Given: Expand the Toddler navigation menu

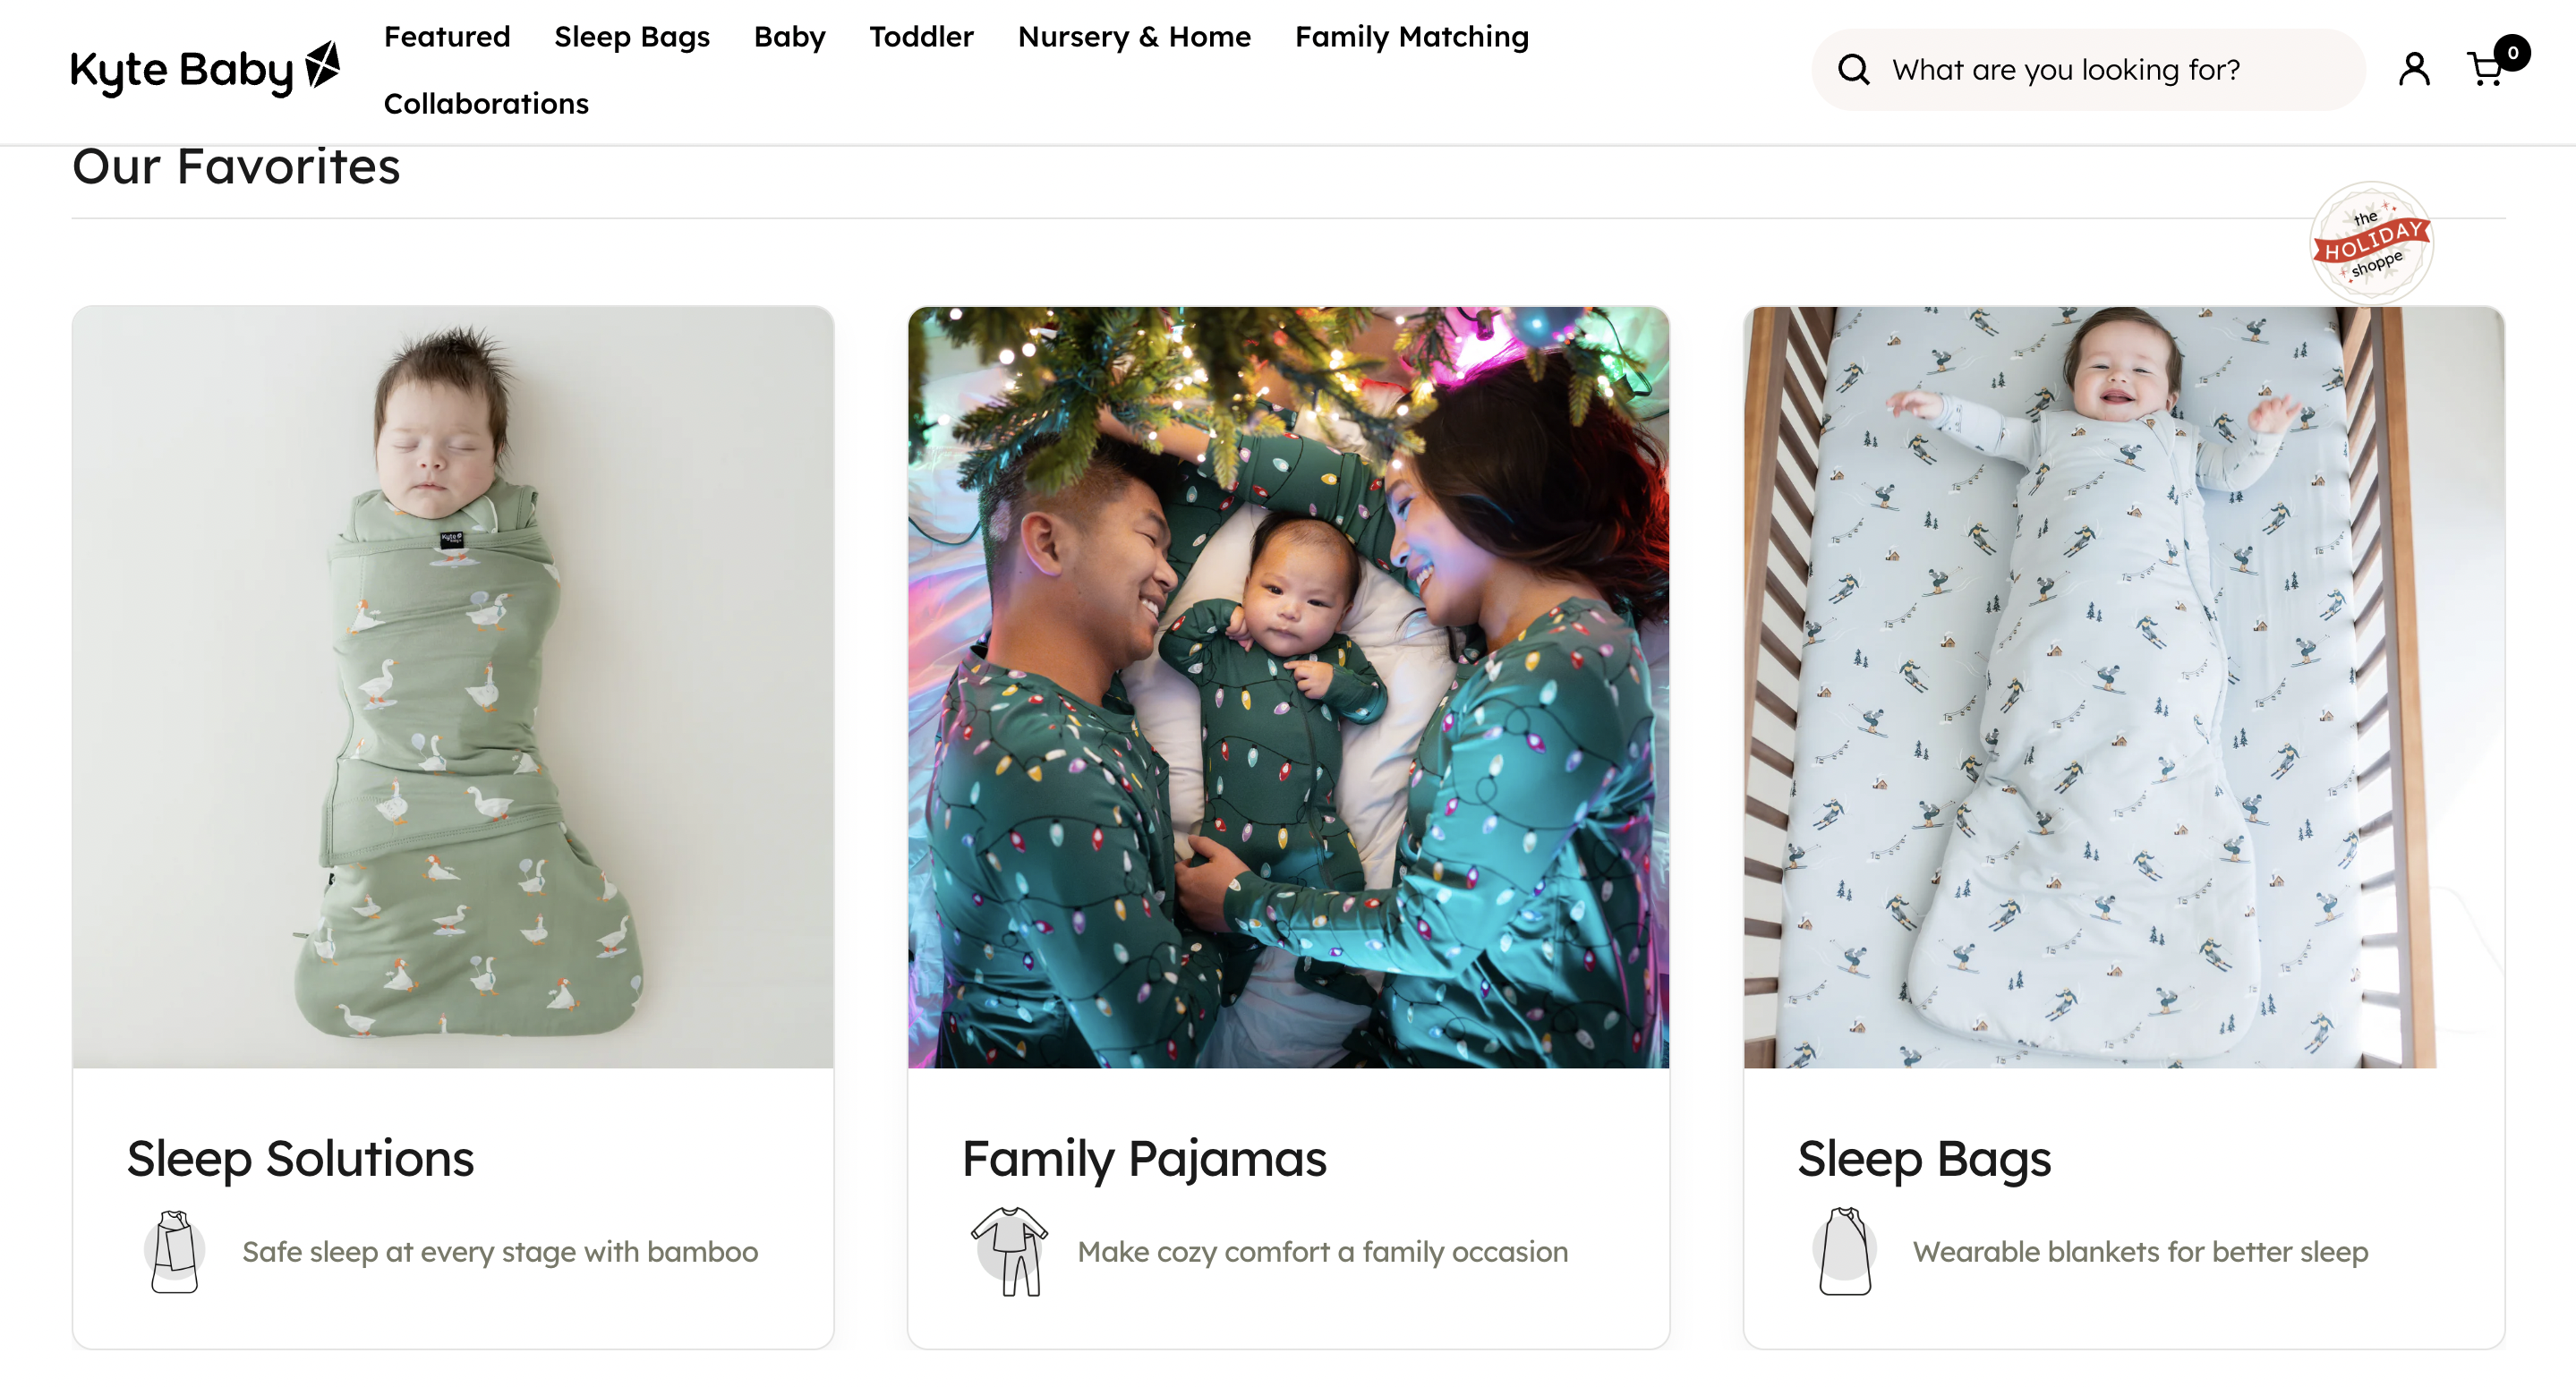Looking at the screenshot, I should point(921,37).
